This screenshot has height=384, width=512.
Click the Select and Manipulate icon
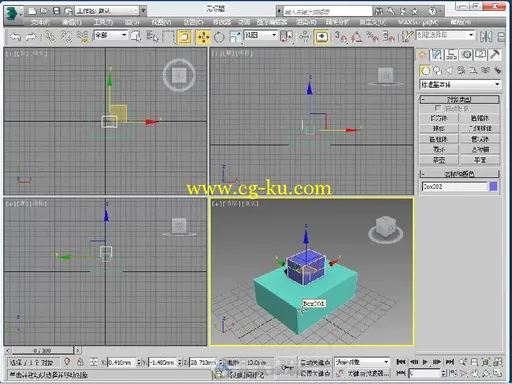304,37
